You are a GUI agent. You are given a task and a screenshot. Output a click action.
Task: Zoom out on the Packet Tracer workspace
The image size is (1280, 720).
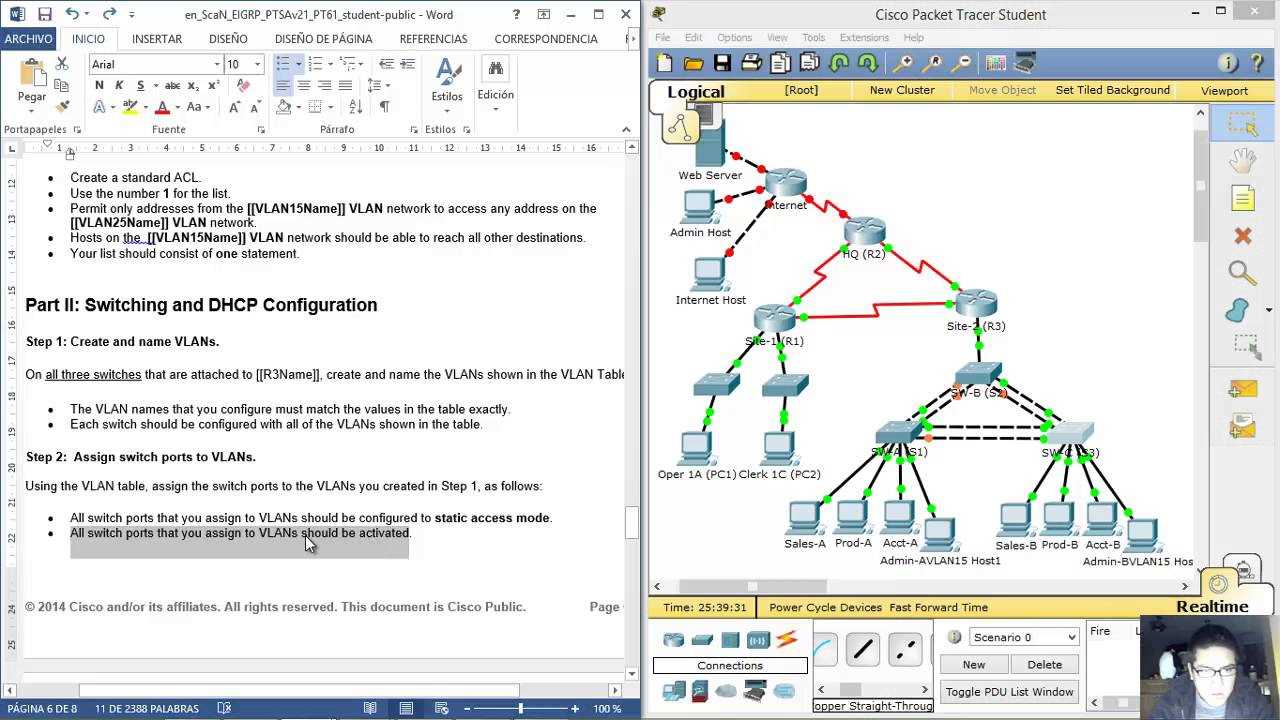pos(961,64)
